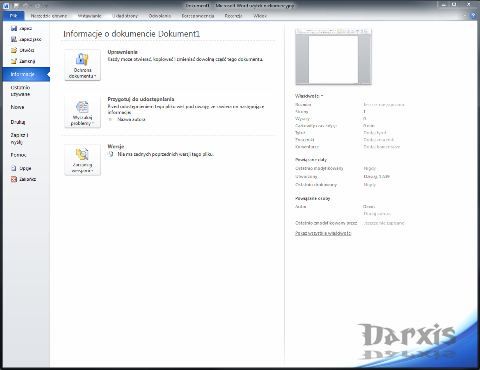Open Ostatnio używane list
This screenshot has width=480, height=370.
[x=20, y=91]
